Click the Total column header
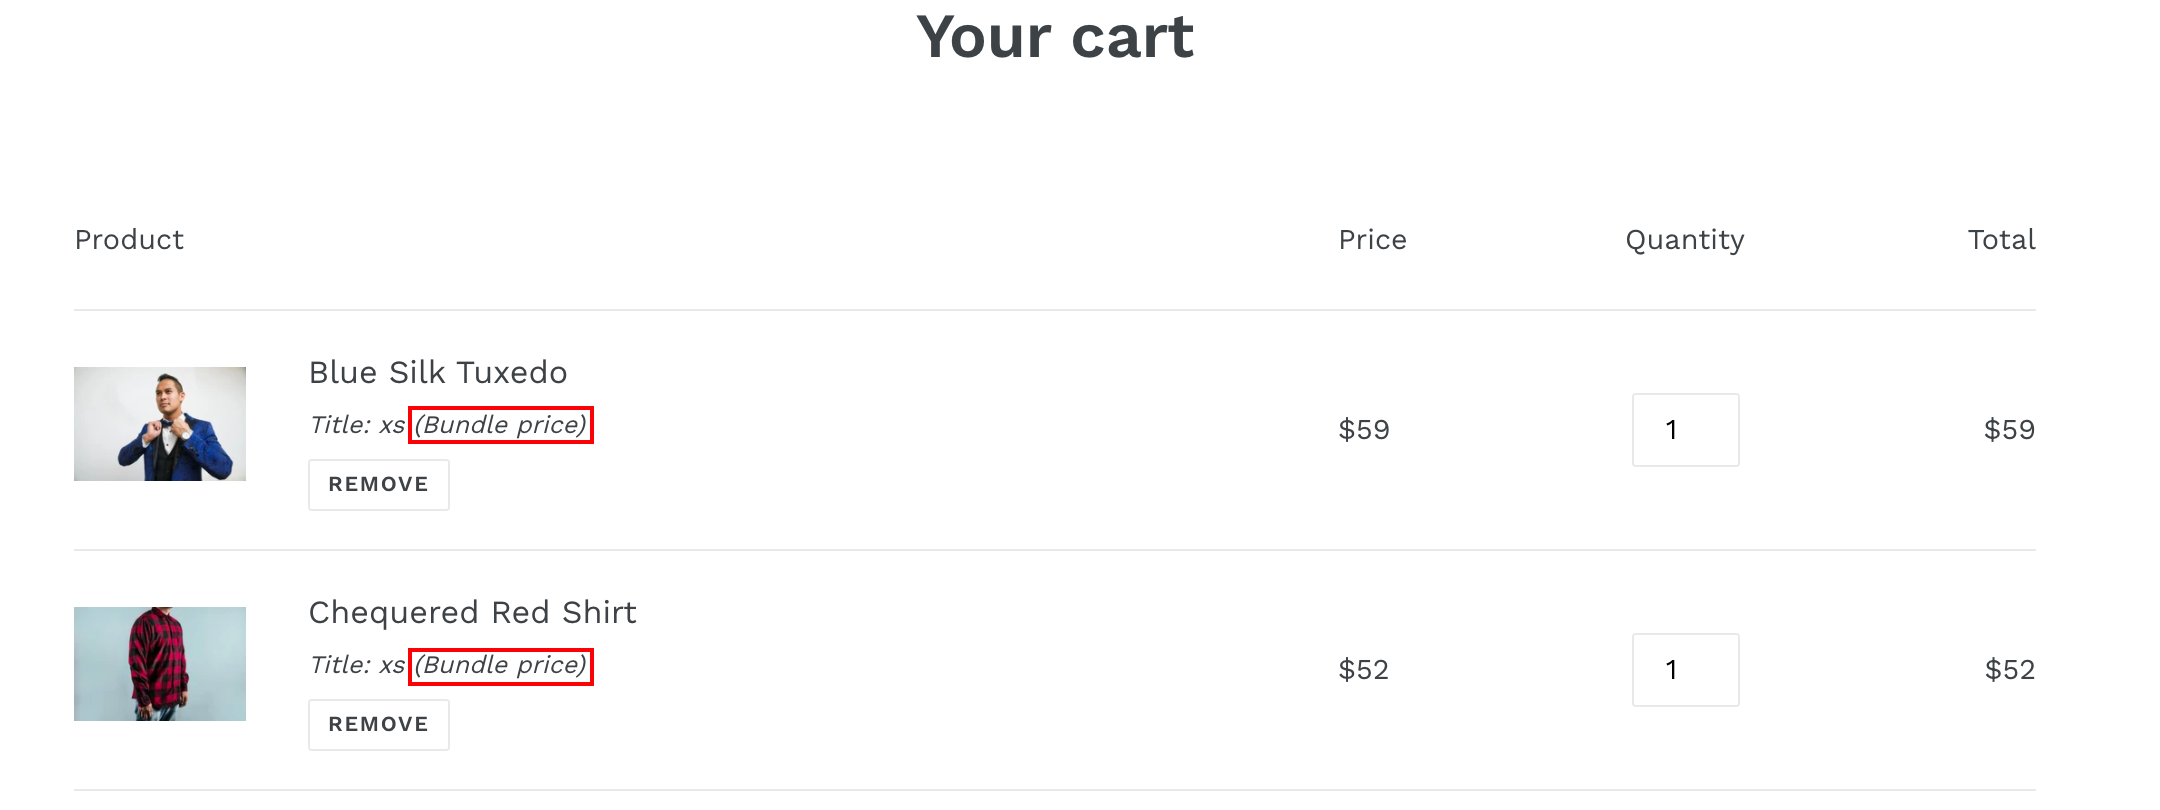 (2001, 240)
